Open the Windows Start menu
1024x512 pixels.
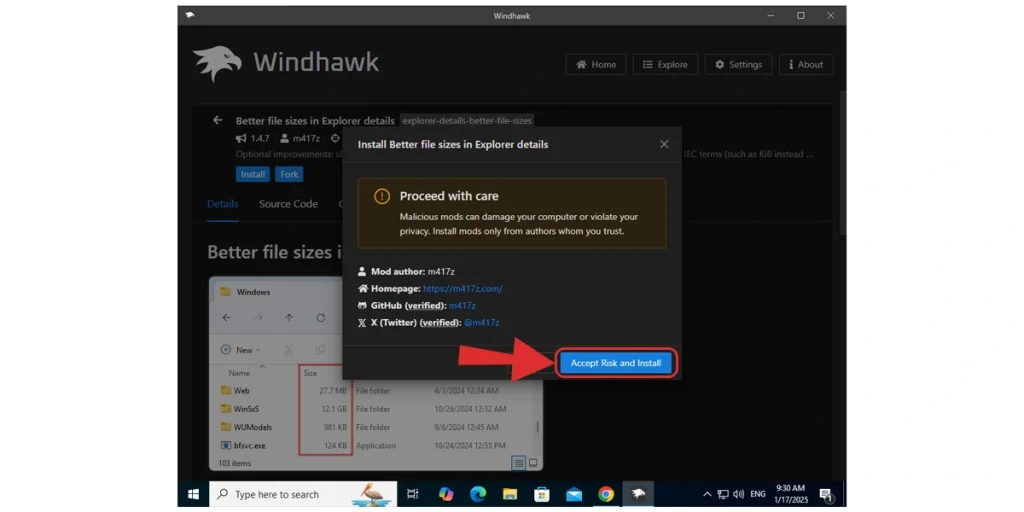click(193, 494)
